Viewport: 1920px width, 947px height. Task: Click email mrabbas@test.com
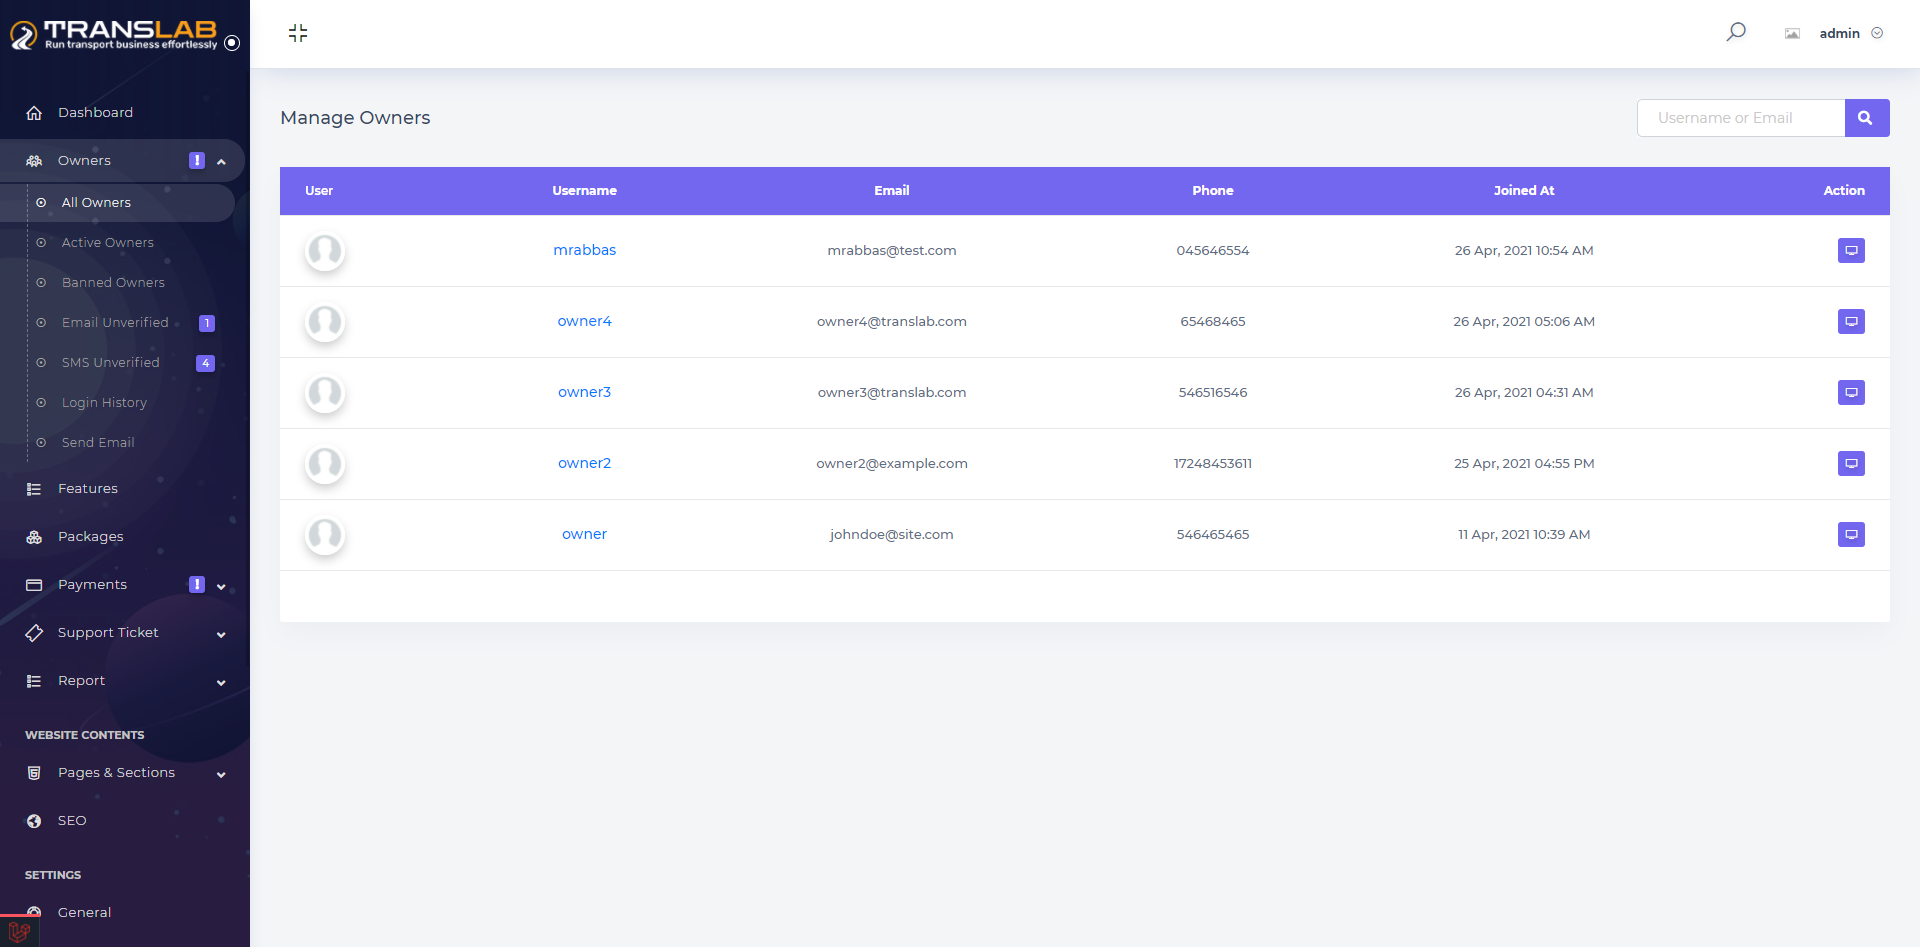click(892, 250)
